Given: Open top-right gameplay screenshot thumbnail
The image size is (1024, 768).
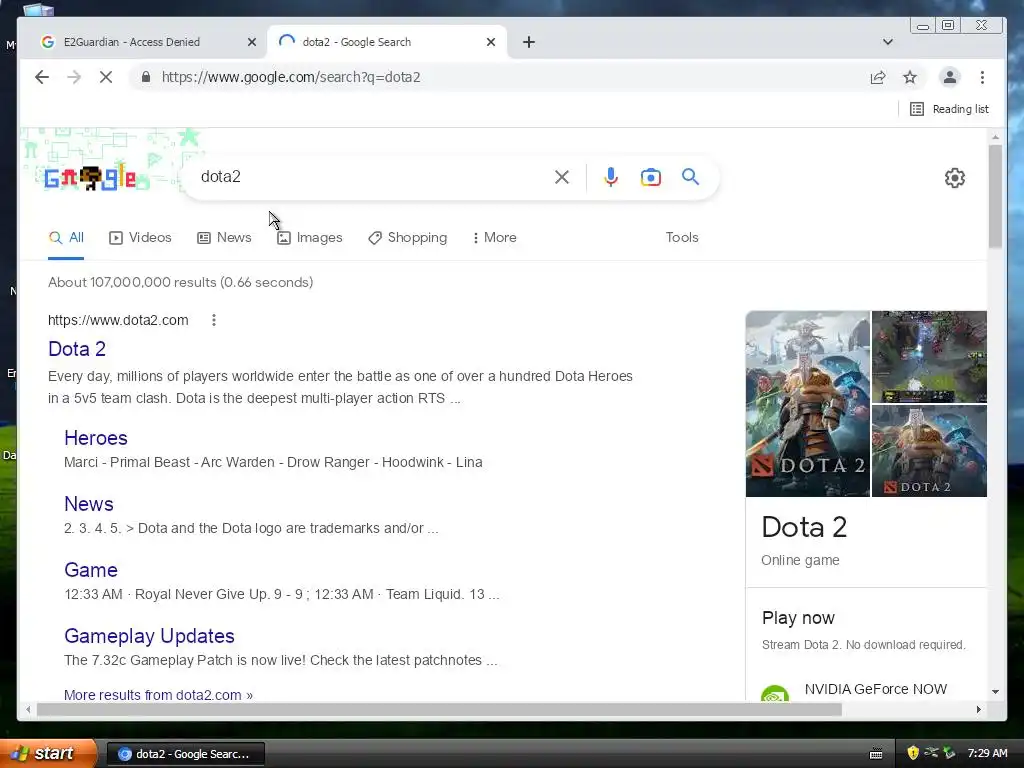Looking at the screenshot, I should click(x=929, y=357).
